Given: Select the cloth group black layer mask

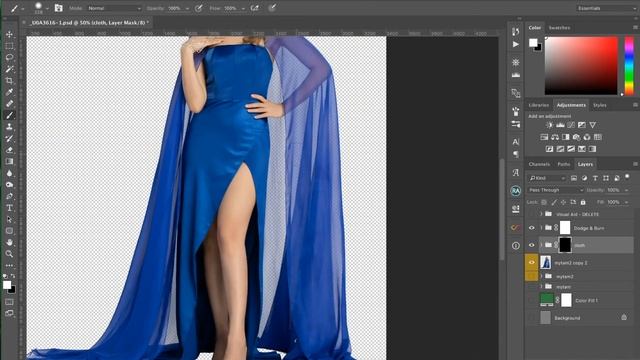Looking at the screenshot, I should pos(564,245).
